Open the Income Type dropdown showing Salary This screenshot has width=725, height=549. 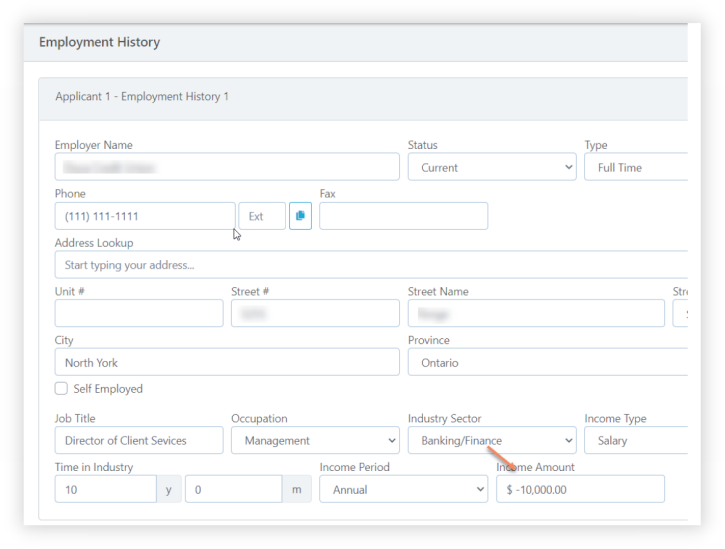click(636, 441)
